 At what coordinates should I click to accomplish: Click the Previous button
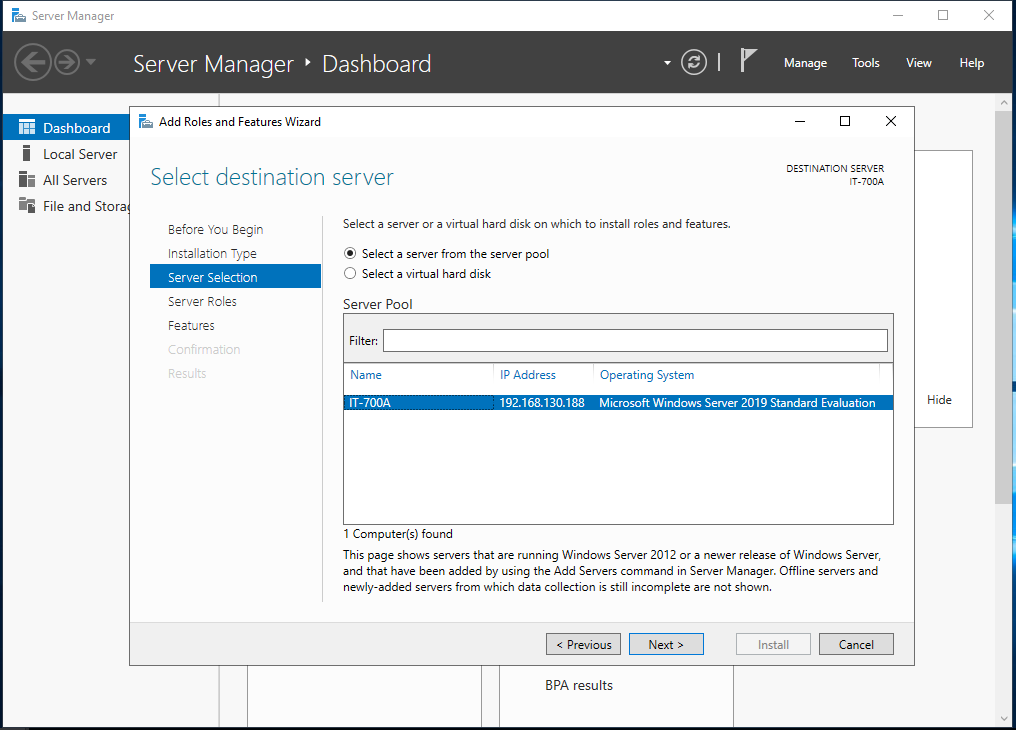click(583, 644)
